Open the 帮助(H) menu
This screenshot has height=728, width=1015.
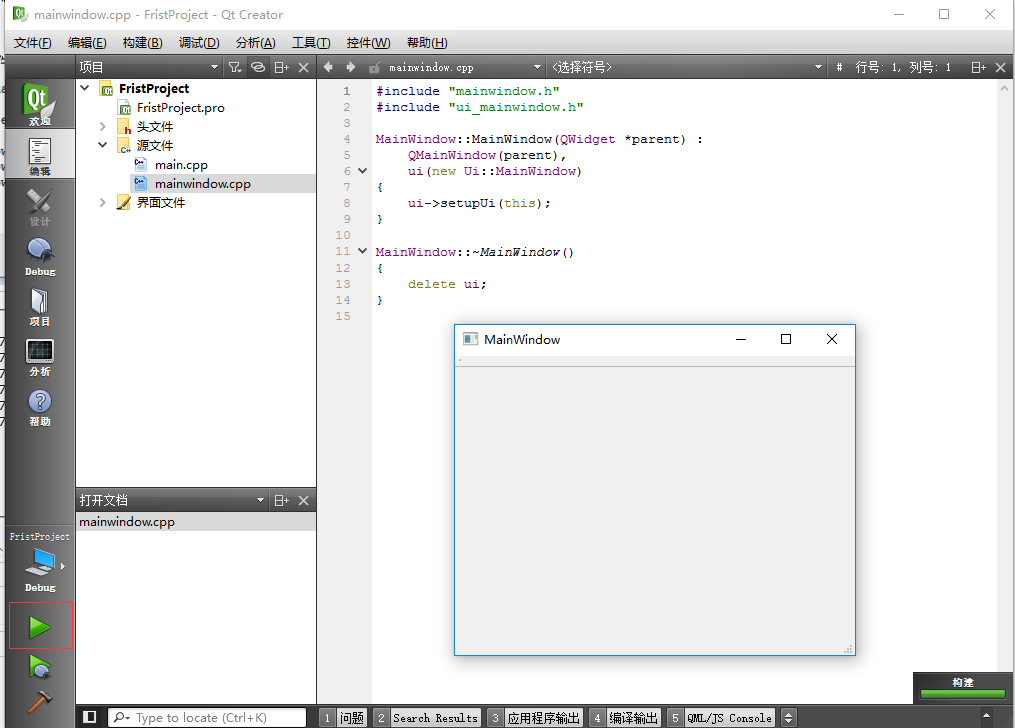click(x=427, y=43)
